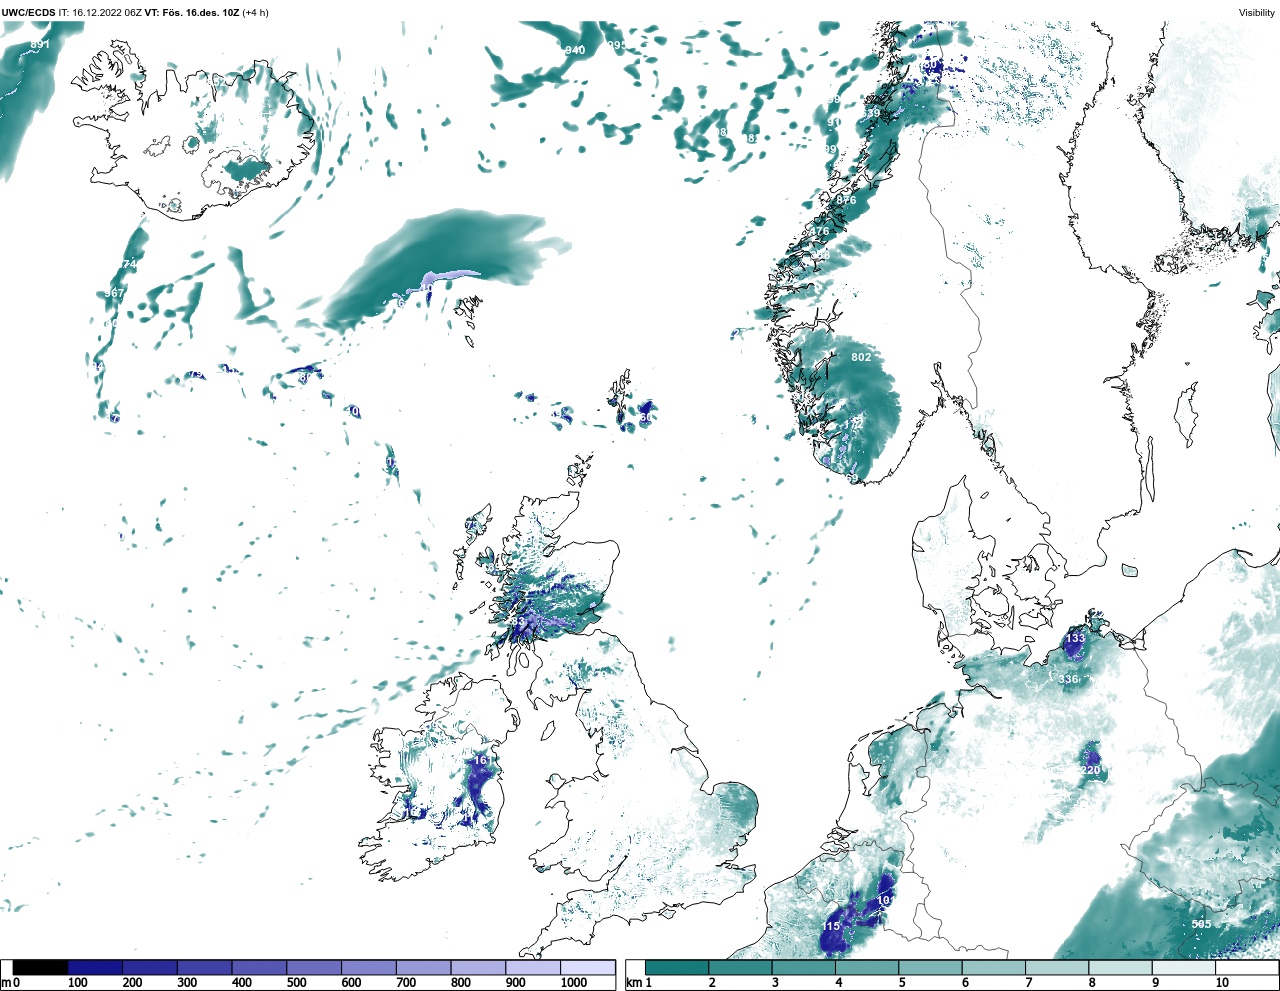Click the '1000' tick on metre scale

574,983
